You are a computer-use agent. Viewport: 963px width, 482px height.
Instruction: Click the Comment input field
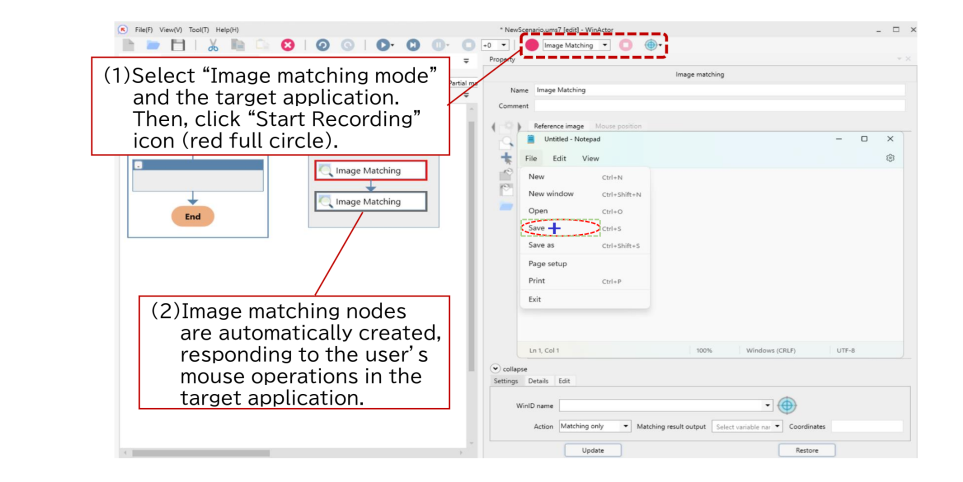(x=718, y=105)
